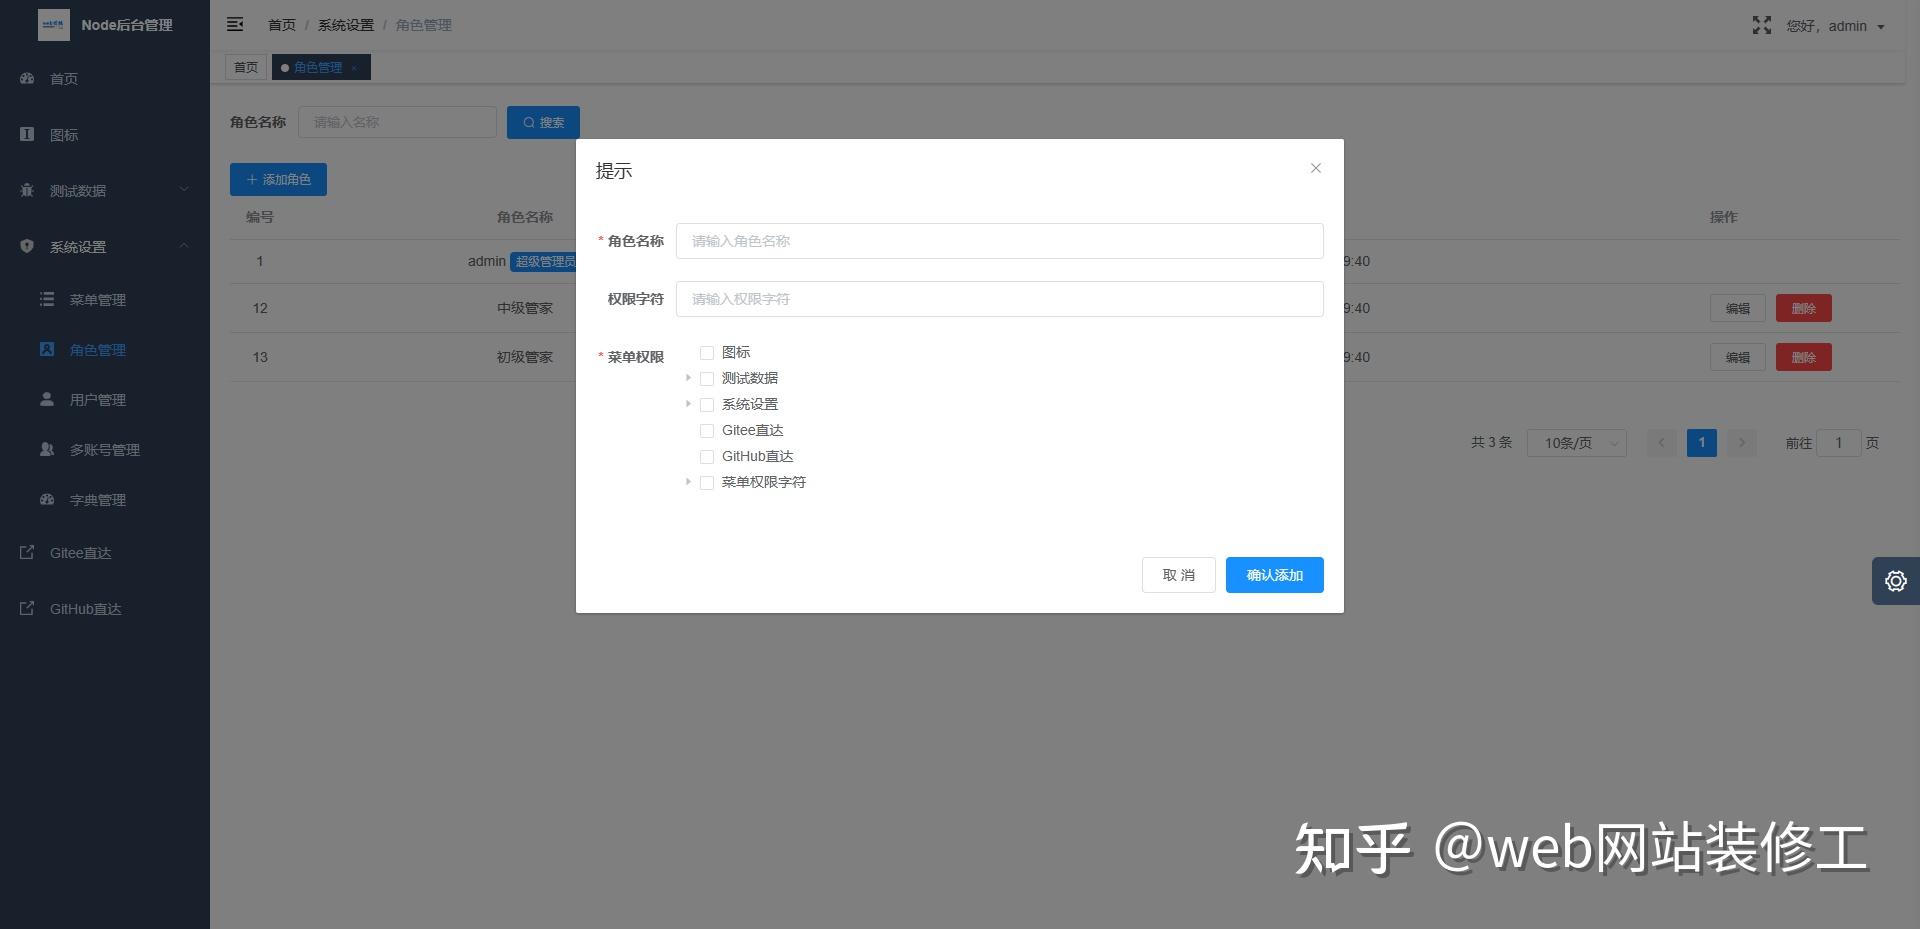Click the 确认添加 confirm button
1920x929 pixels.
coord(1274,575)
